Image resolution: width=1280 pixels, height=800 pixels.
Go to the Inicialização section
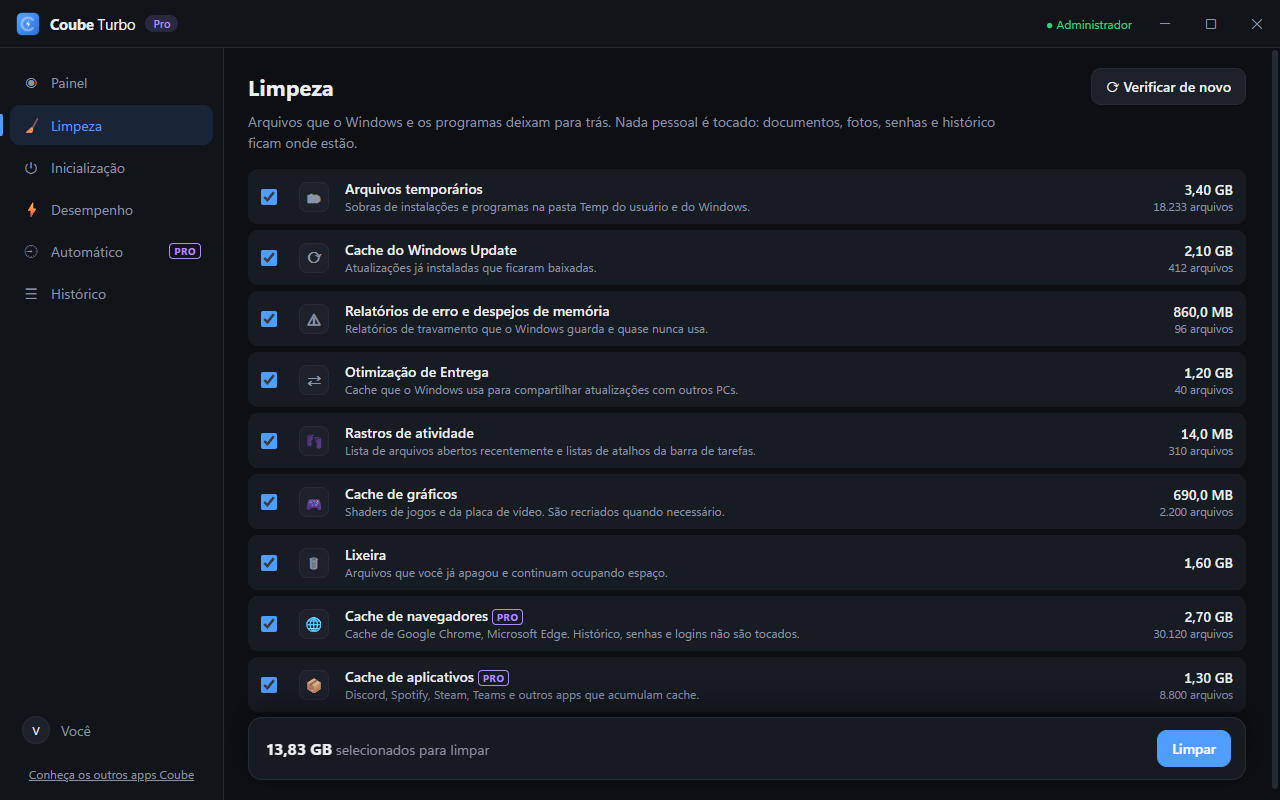click(x=112, y=168)
